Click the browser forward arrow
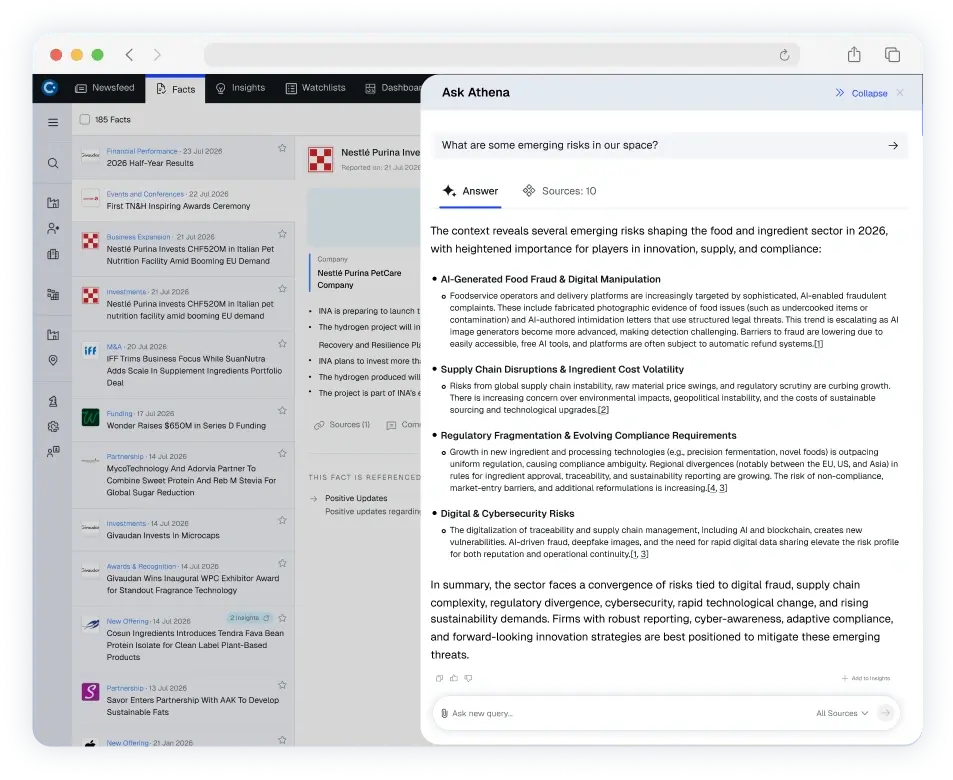This screenshot has height=780, width=953. pos(157,55)
